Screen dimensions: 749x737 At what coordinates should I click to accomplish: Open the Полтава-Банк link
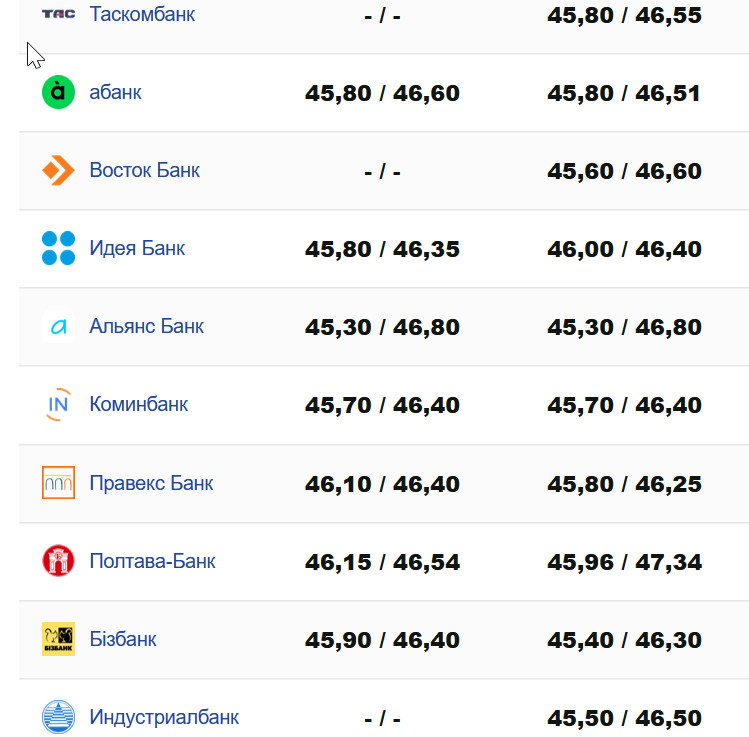152,561
